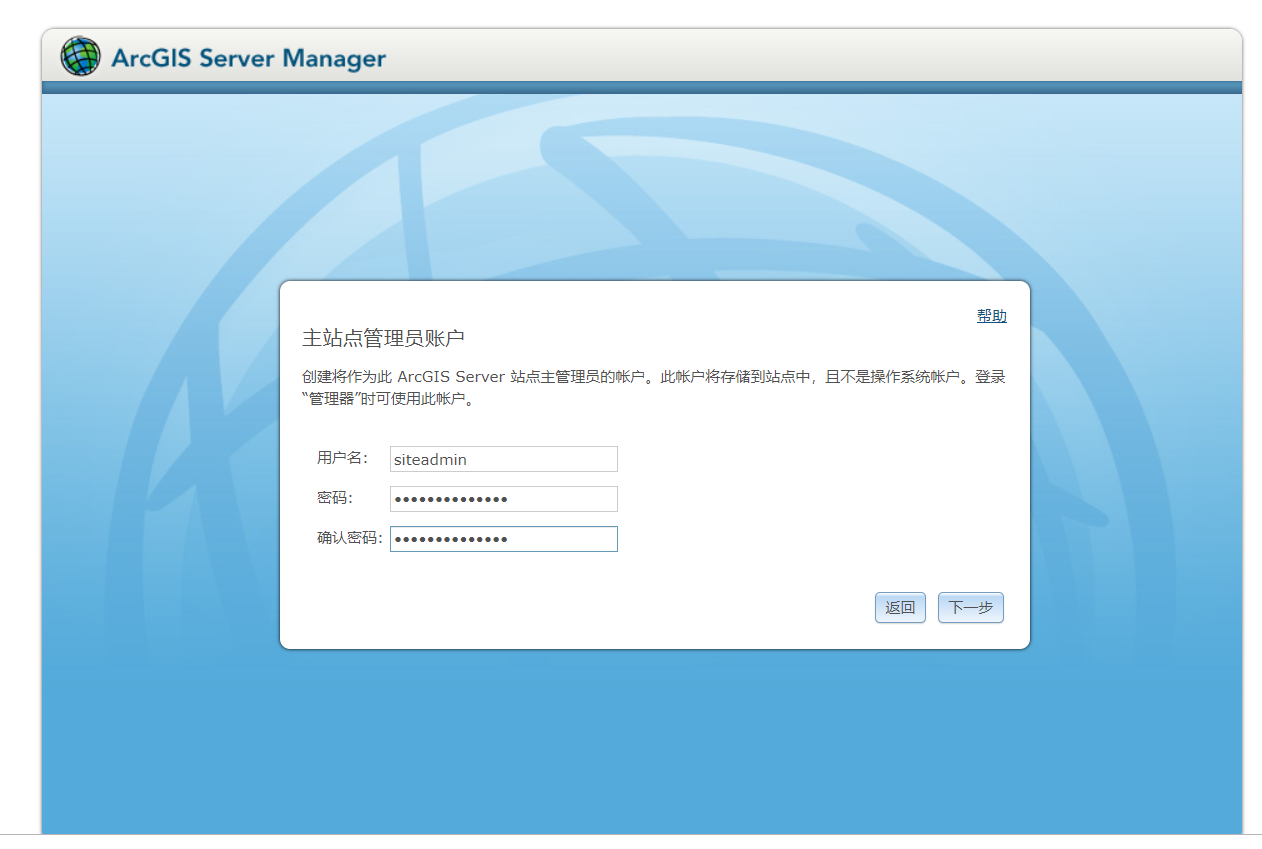Click the ArcGIS globe logo icon
1262x849 pixels.
point(81,57)
